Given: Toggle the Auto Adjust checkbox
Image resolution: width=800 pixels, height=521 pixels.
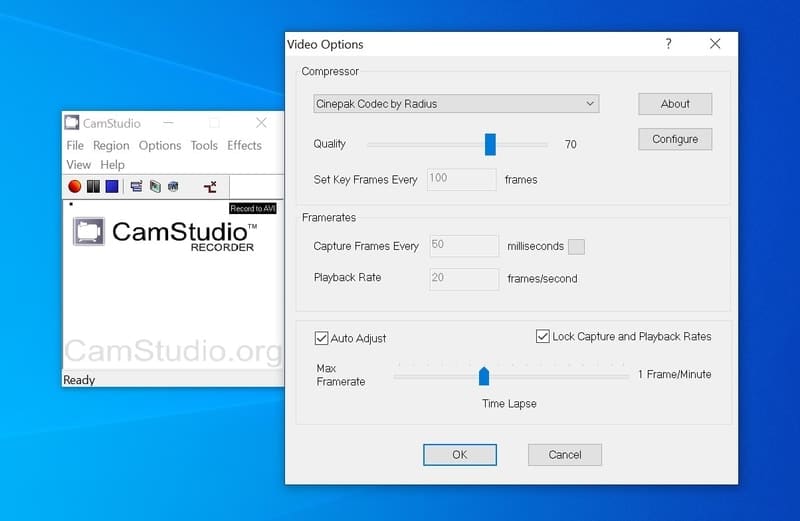Looking at the screenshot, I should point(321,338).
